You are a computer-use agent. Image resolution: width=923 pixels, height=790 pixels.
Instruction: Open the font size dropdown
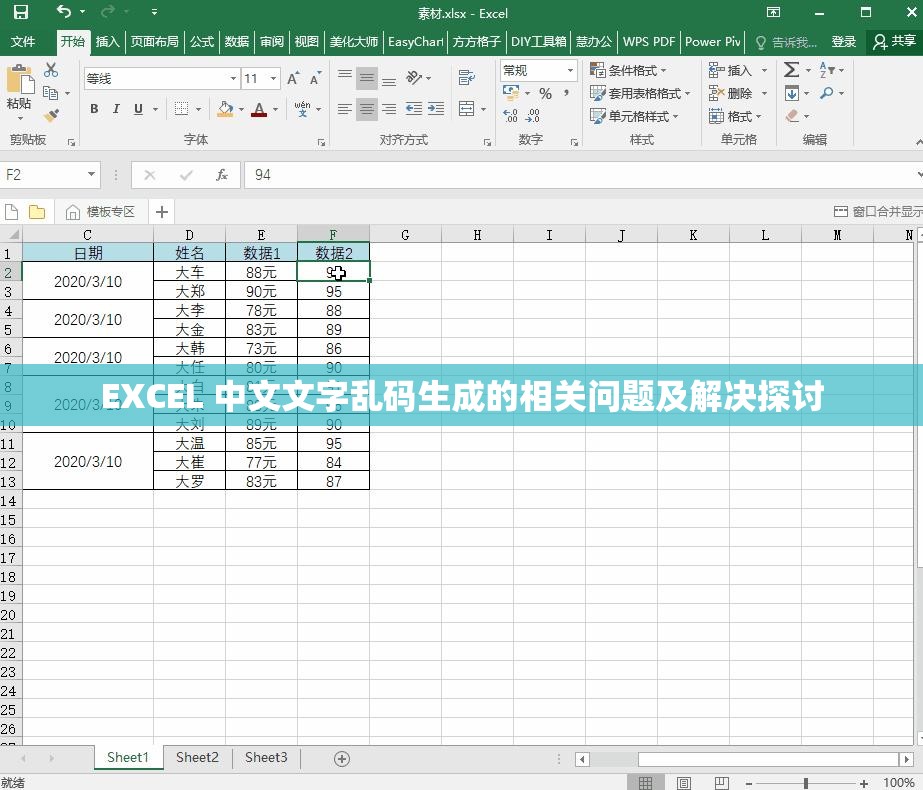273,78
